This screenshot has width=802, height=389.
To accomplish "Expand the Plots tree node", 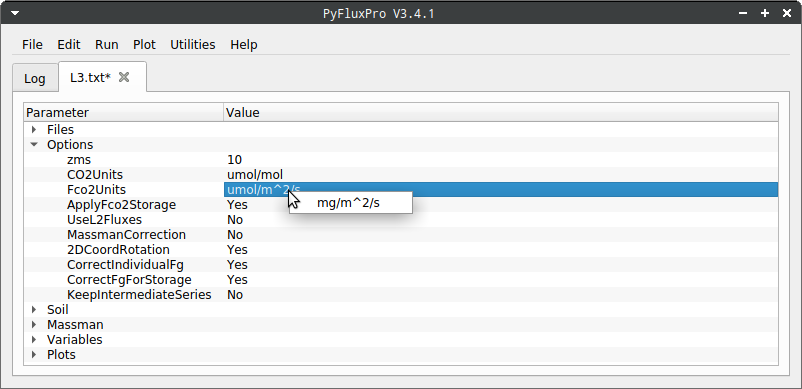I will pyautogui.click(x=34, y=355).
